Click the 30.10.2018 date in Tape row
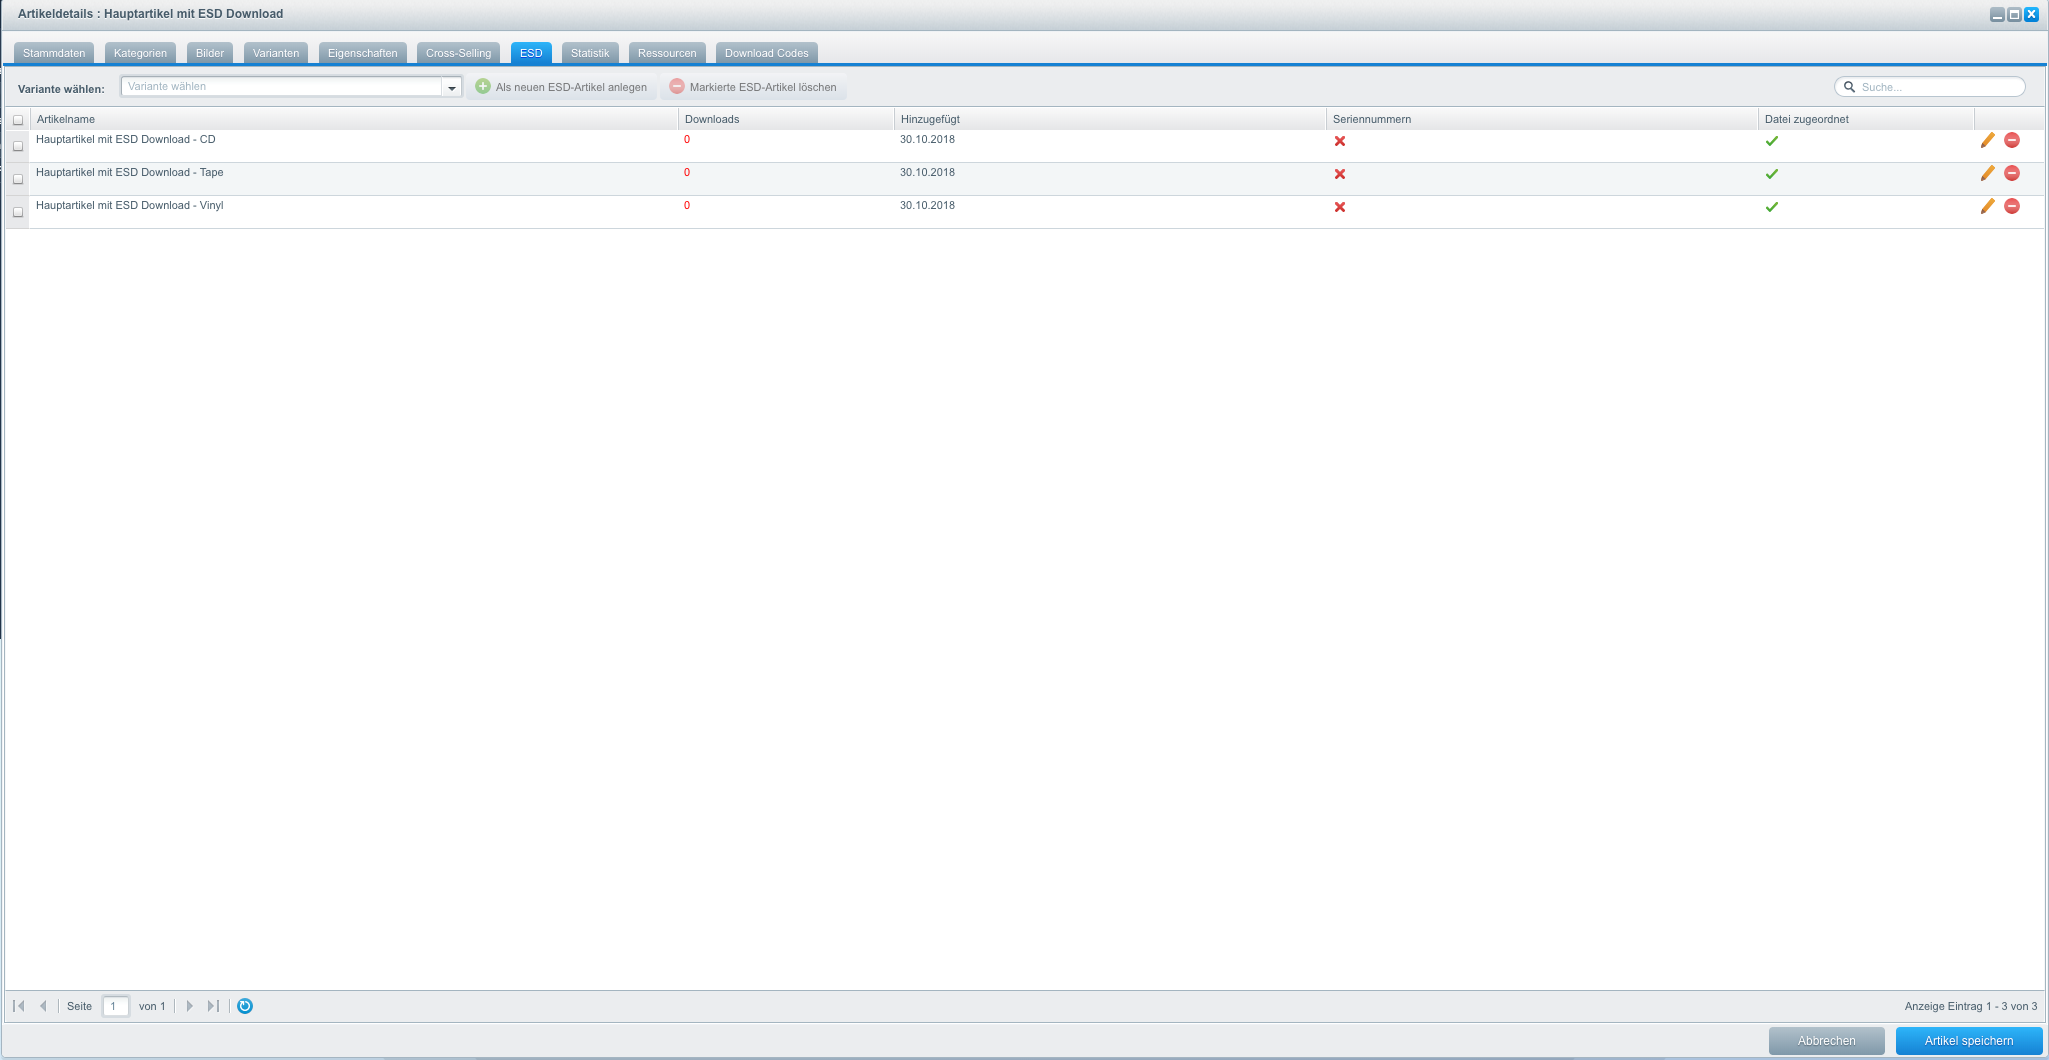 [x=927, y=172]
